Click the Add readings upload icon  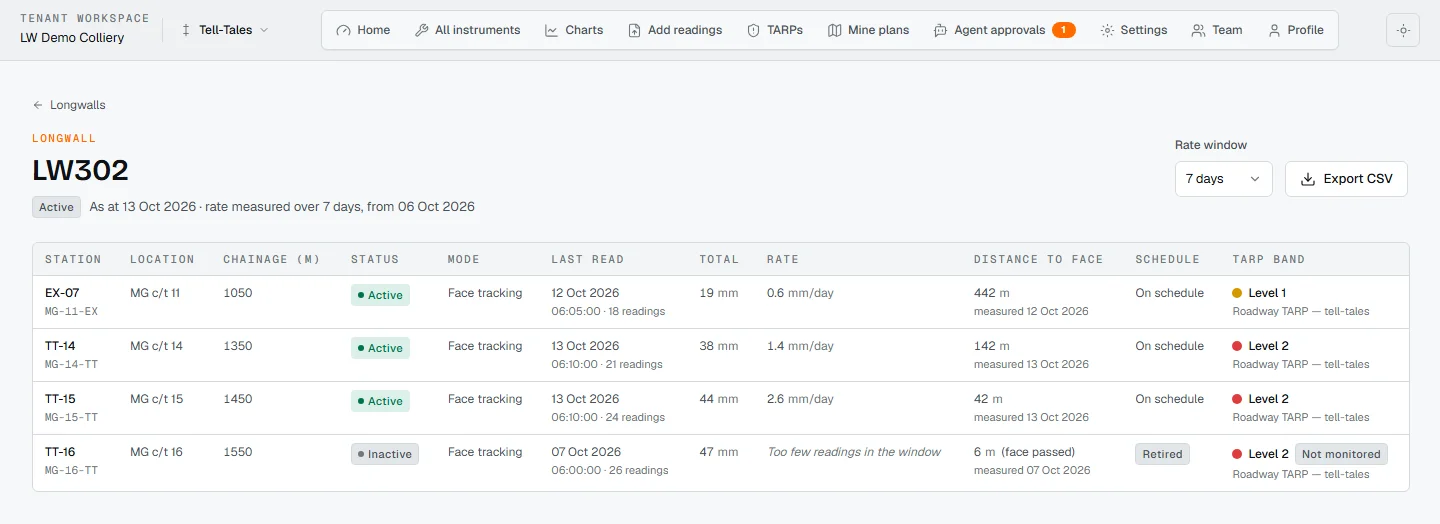point(635,30)
